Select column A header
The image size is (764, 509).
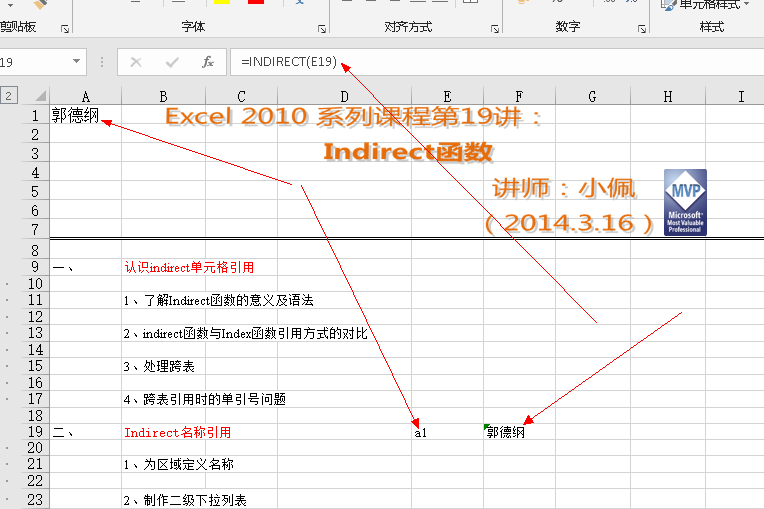tap(85, 96)
